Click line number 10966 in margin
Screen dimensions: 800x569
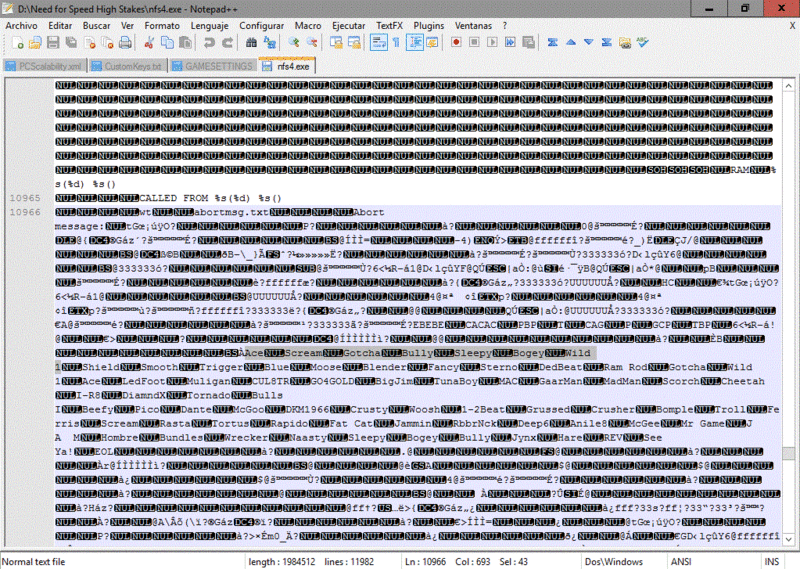tap(25, 212)
